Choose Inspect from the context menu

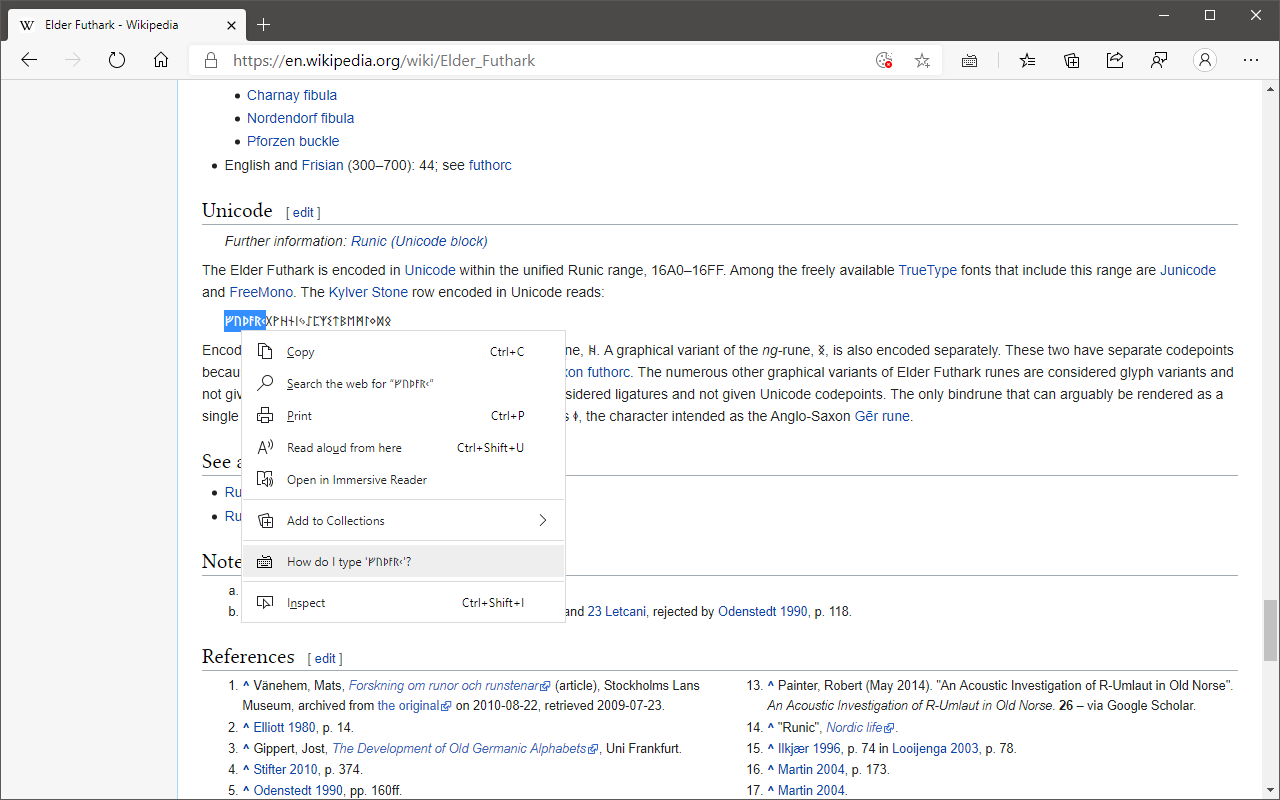pyautogui.click(x=403, y=603)
